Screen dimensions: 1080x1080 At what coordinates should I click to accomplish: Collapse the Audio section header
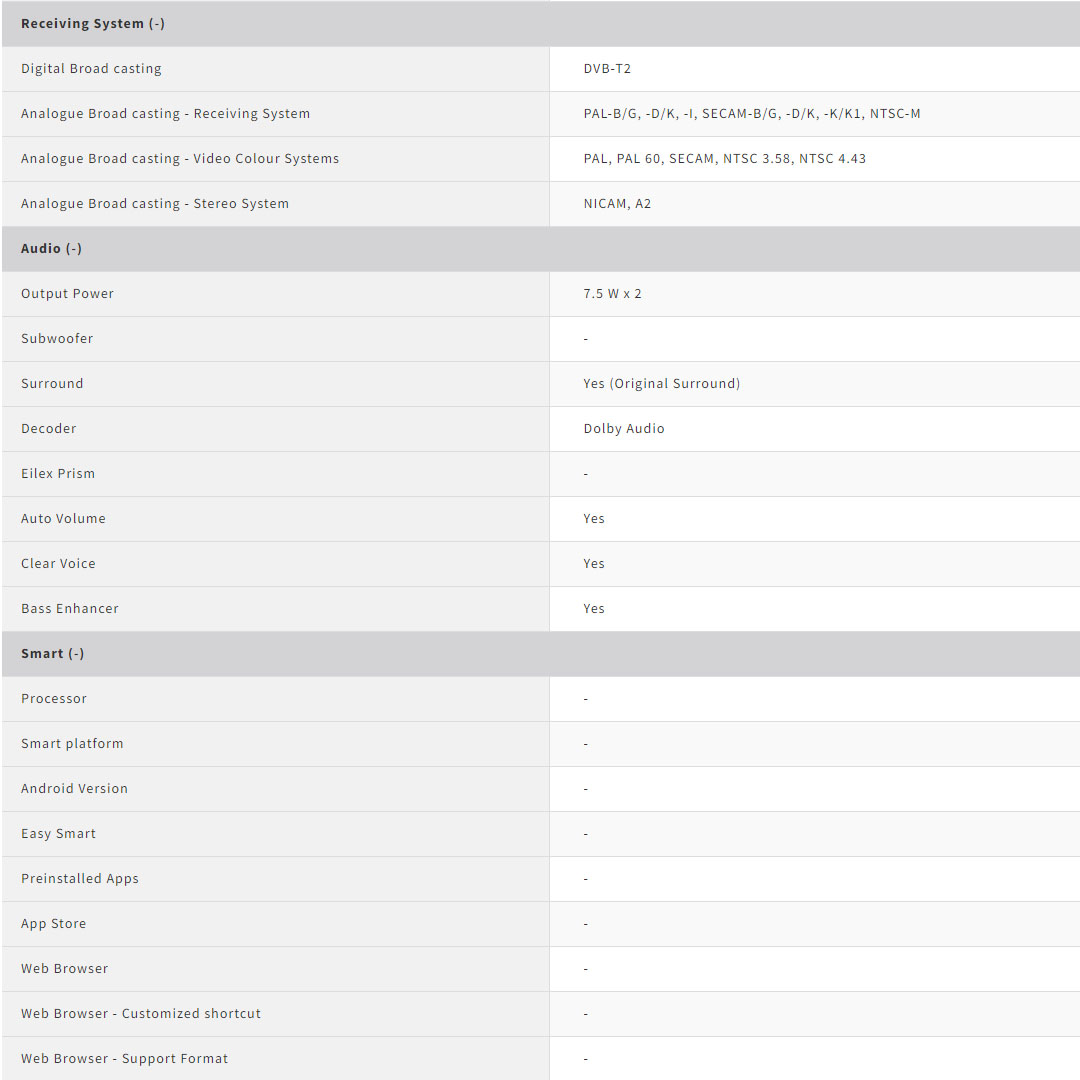point(52,248)
